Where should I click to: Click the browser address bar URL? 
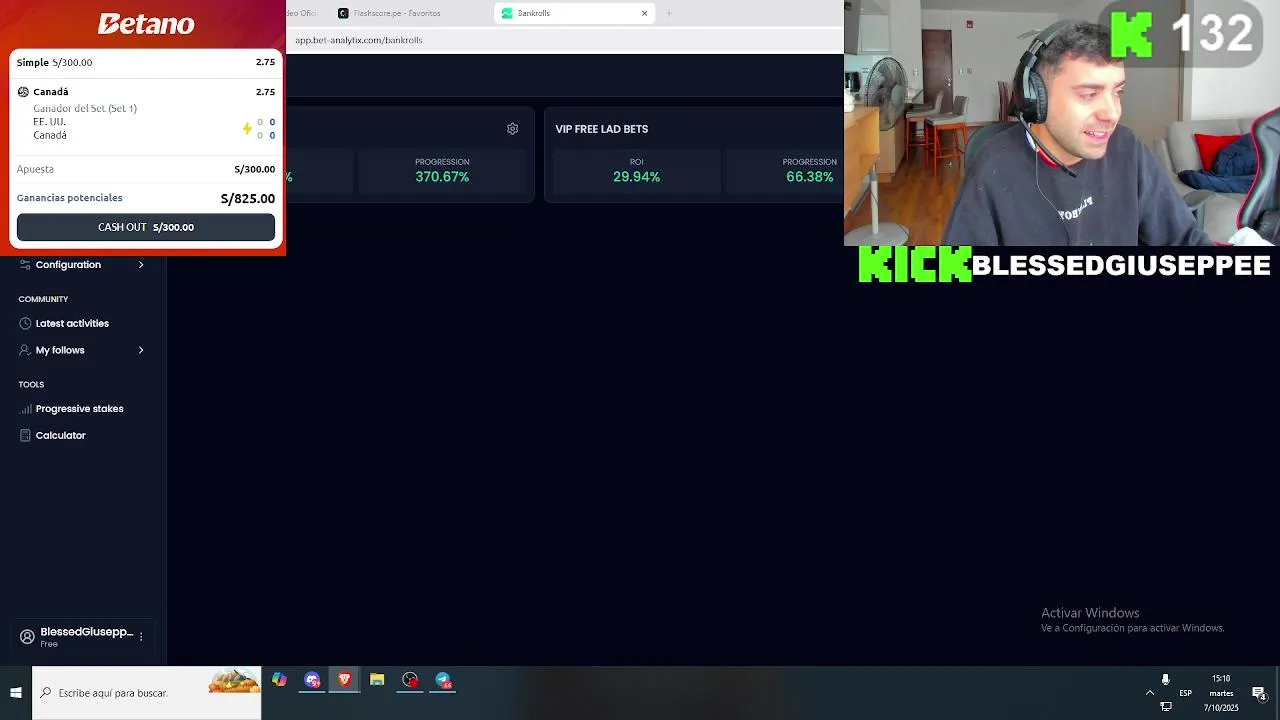359,40
